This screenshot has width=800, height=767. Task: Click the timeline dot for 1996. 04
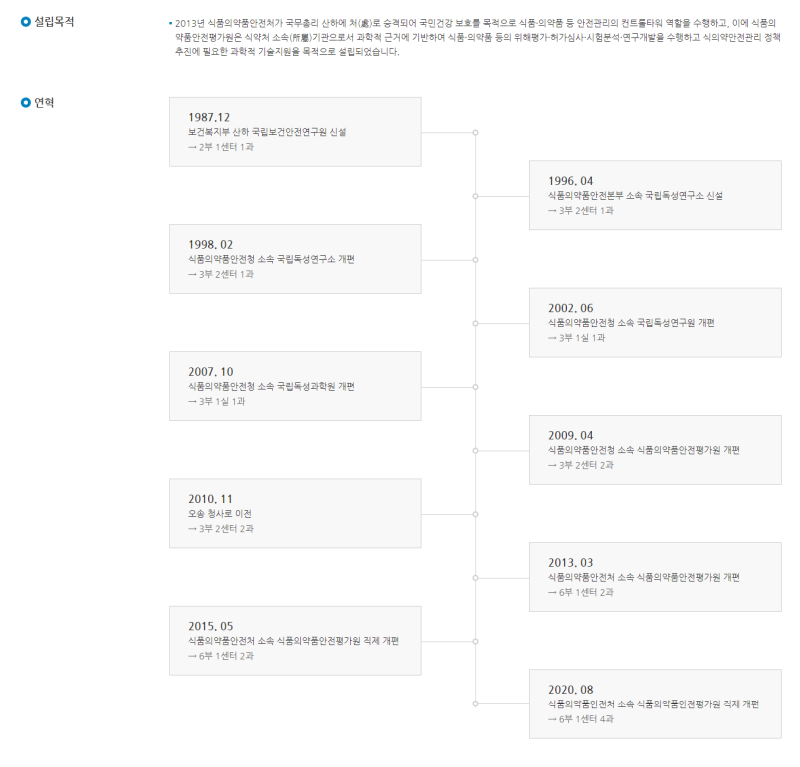click(x=475, y=196)
